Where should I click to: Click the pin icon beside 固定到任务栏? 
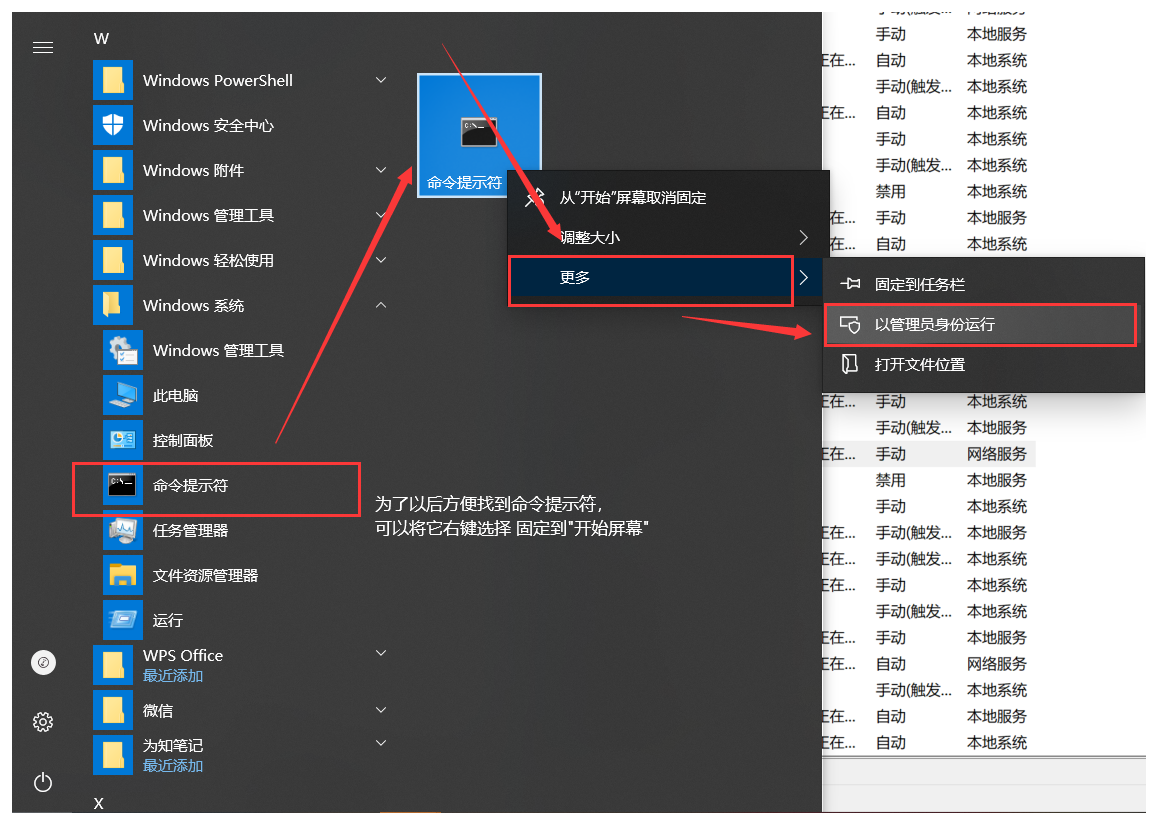tap(850, 284)
